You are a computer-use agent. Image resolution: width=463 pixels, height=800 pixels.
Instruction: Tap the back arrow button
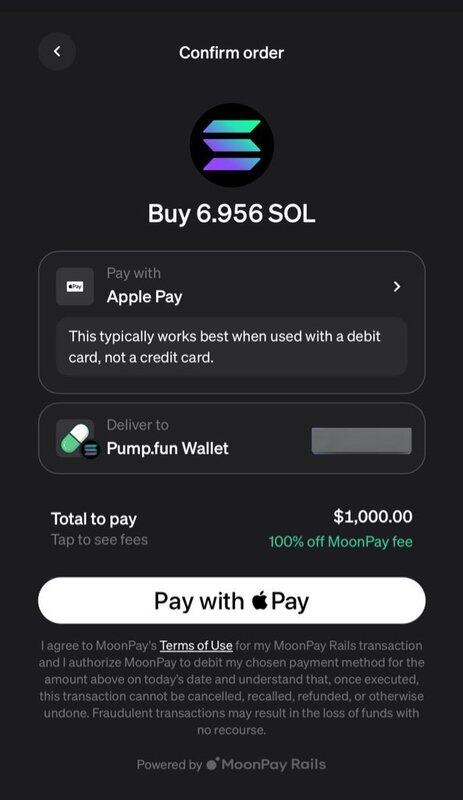(57, 52)
